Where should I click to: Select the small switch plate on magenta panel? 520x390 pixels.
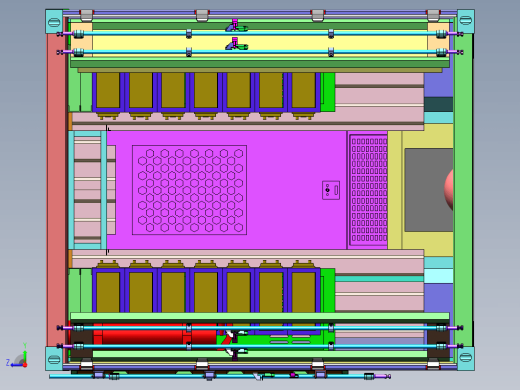331,190
